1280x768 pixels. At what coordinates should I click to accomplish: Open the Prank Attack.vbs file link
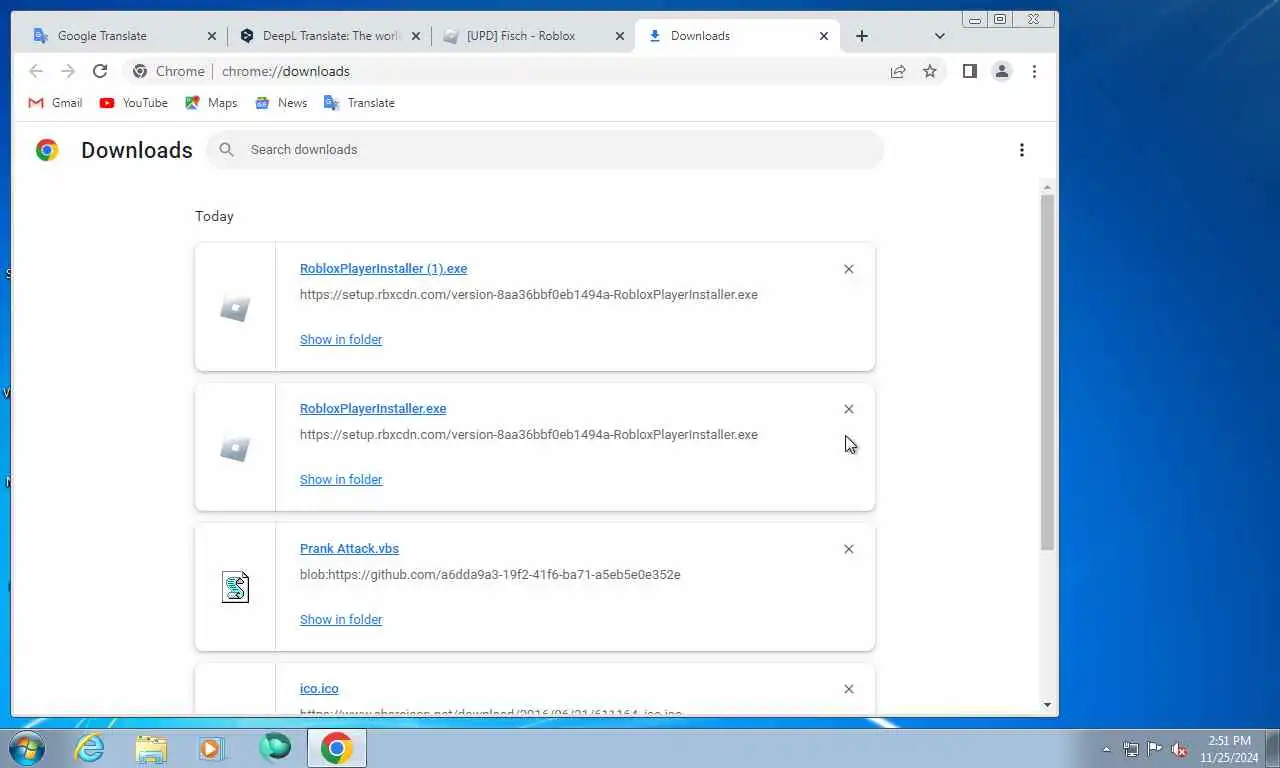(349, 549)
